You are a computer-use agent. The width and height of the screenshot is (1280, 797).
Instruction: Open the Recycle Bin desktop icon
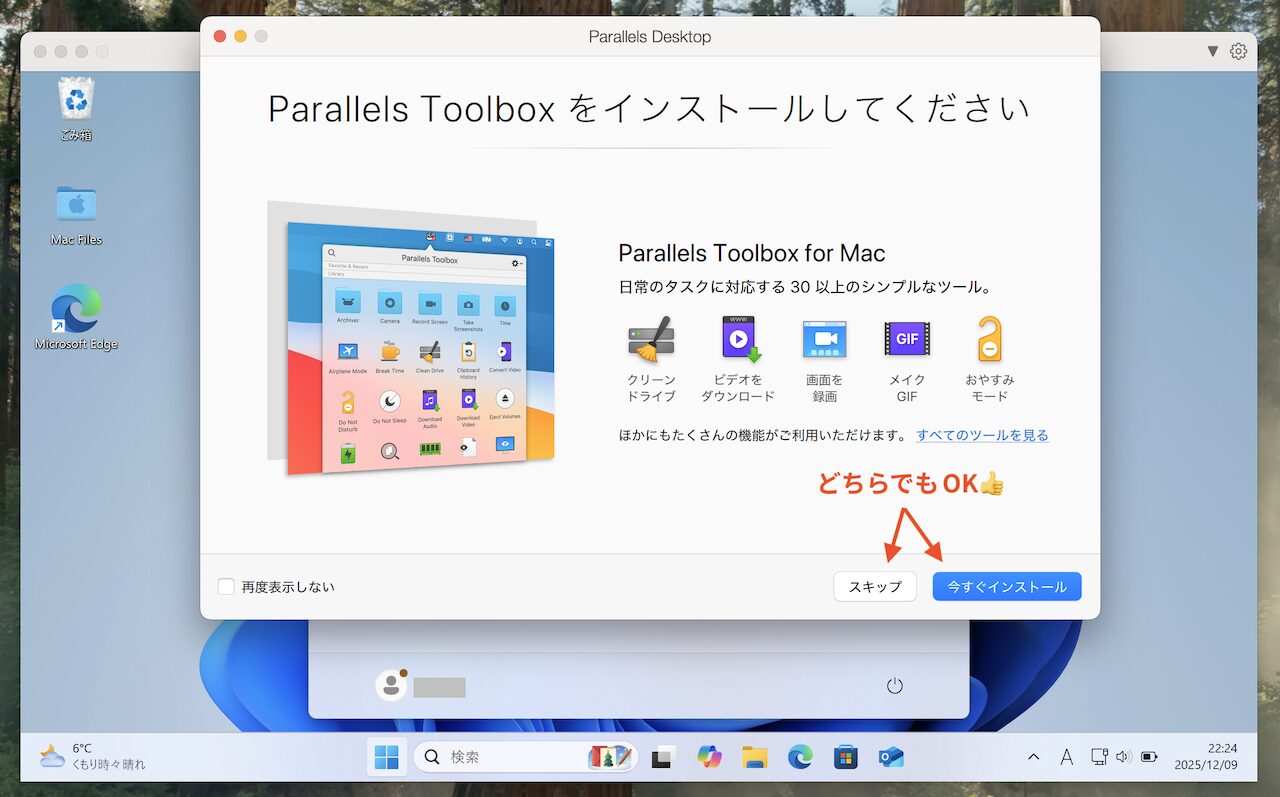(76, 100)
